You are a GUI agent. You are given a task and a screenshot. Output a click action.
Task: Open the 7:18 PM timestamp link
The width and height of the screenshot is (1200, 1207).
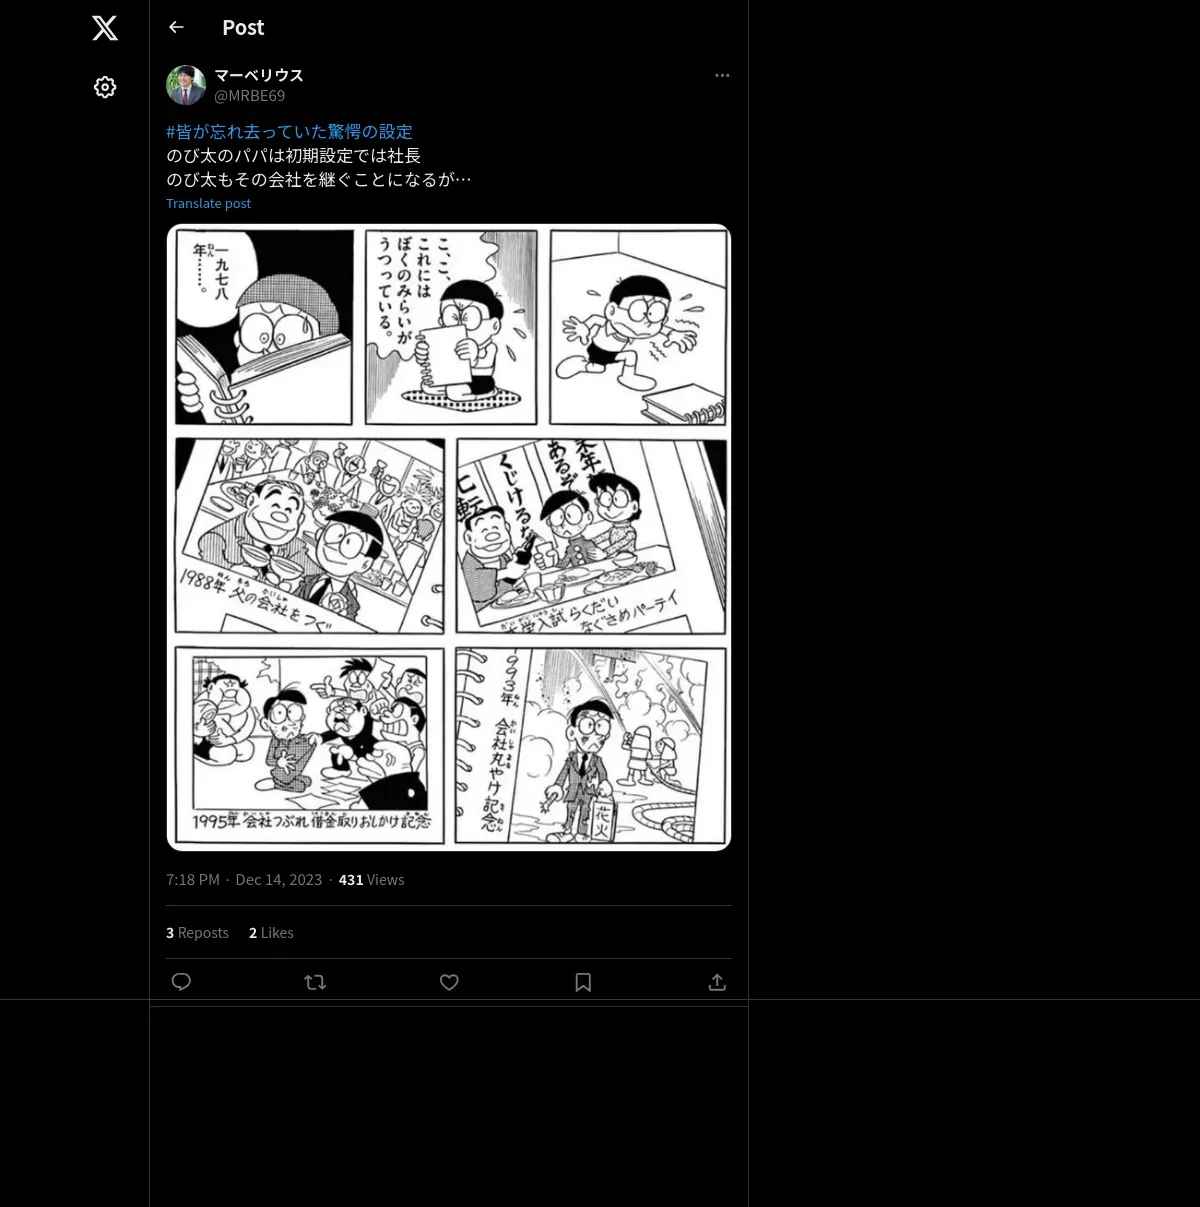(193, 880)
